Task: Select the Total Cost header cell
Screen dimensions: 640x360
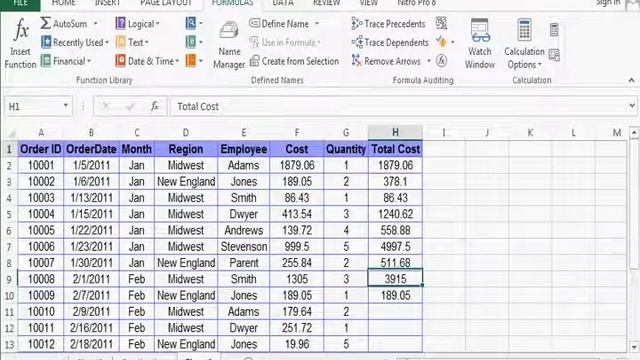Action: tap(395, 149)
